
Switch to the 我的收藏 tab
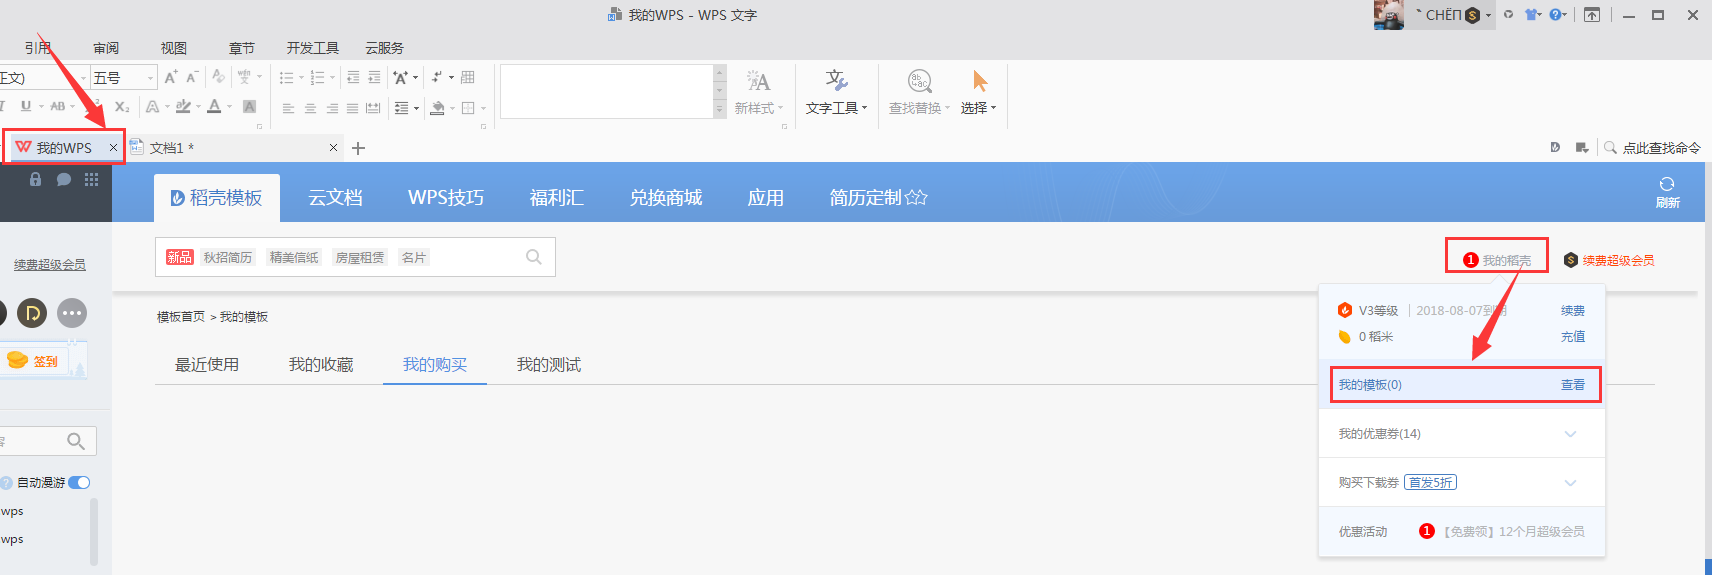coord(321,365)
